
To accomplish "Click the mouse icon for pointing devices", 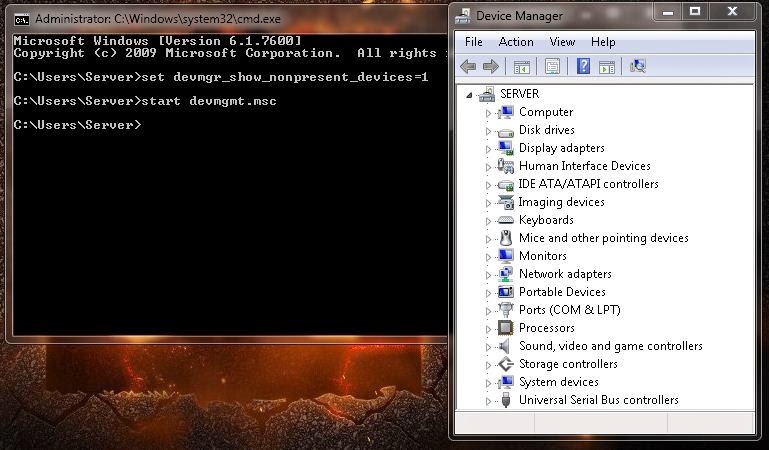I will 506,238.
